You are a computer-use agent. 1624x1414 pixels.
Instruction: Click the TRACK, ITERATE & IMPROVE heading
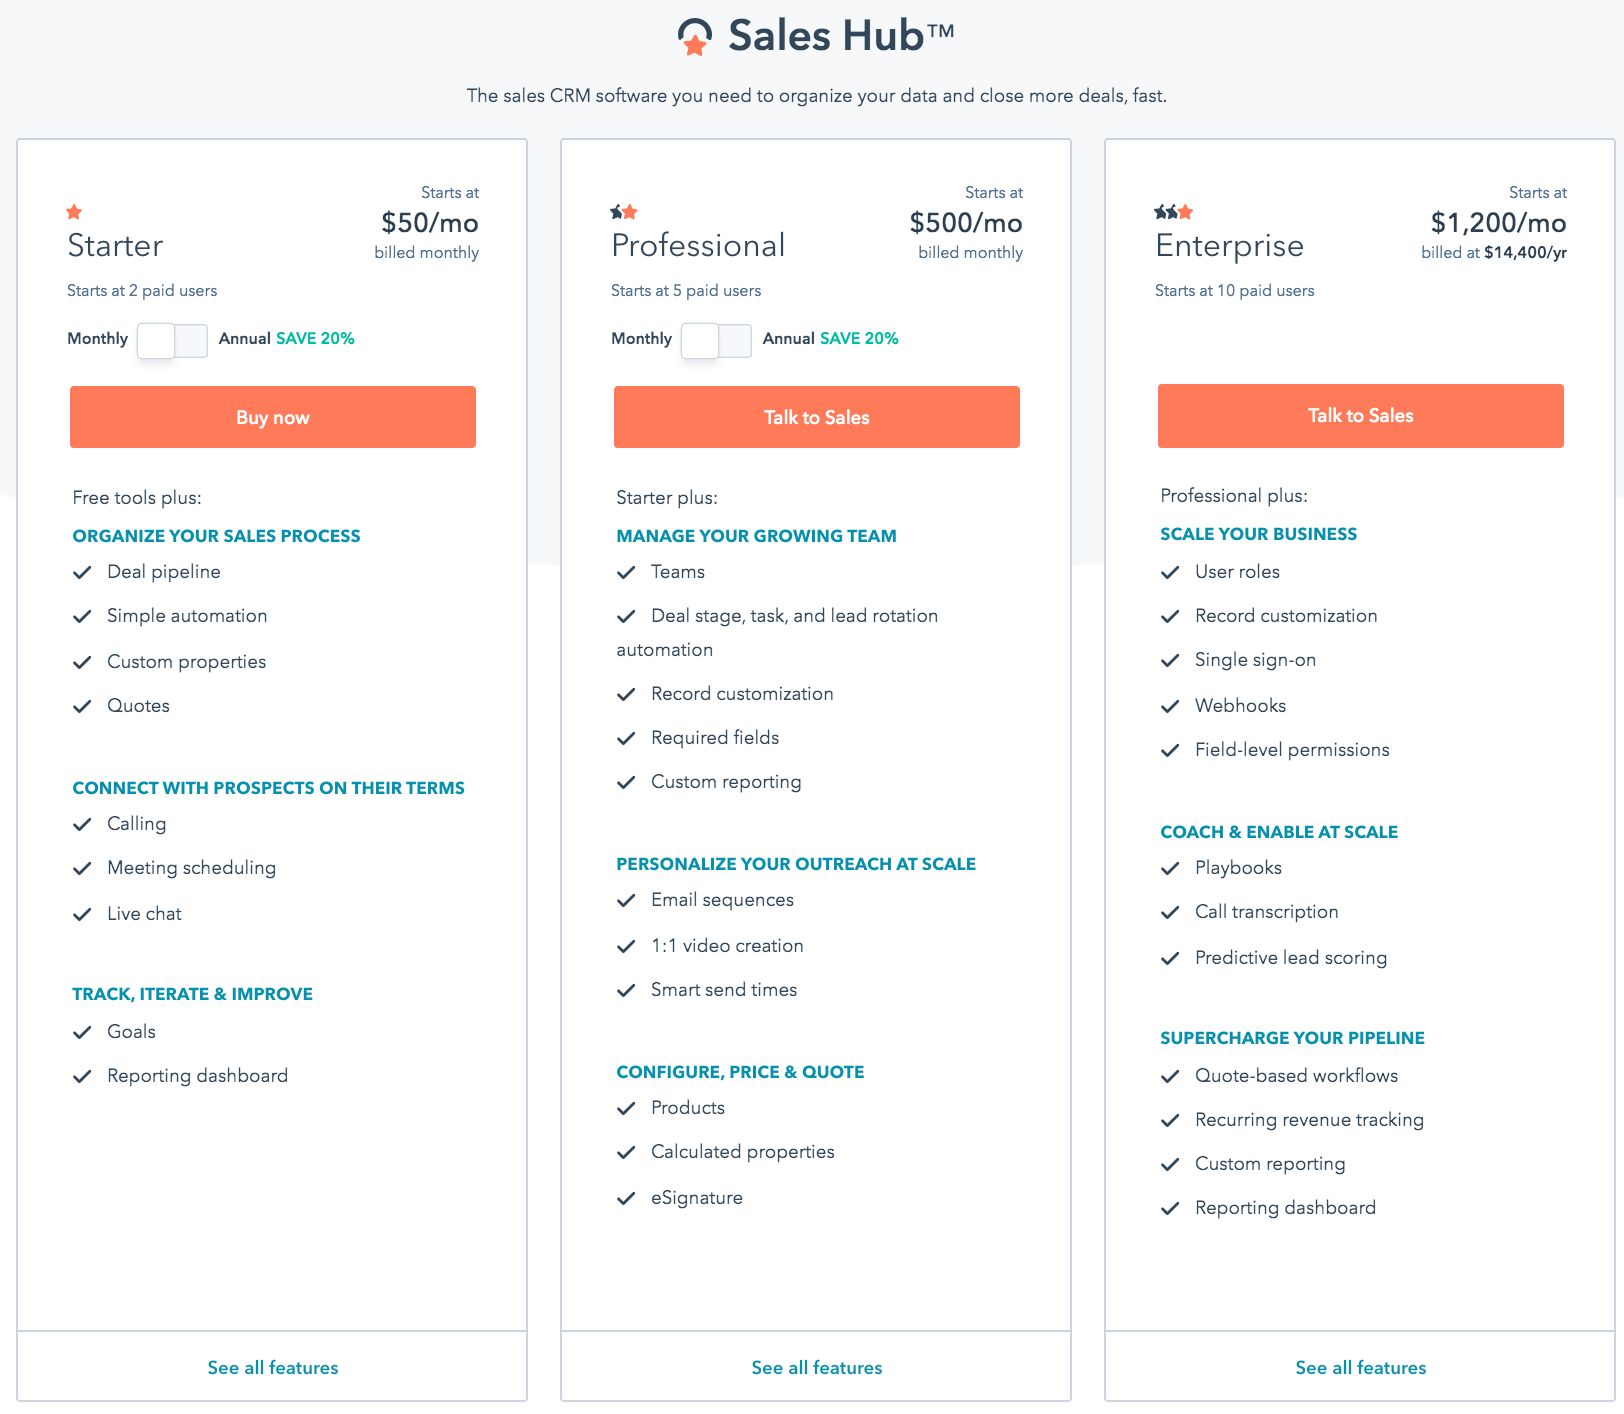(x=192, y=994)
